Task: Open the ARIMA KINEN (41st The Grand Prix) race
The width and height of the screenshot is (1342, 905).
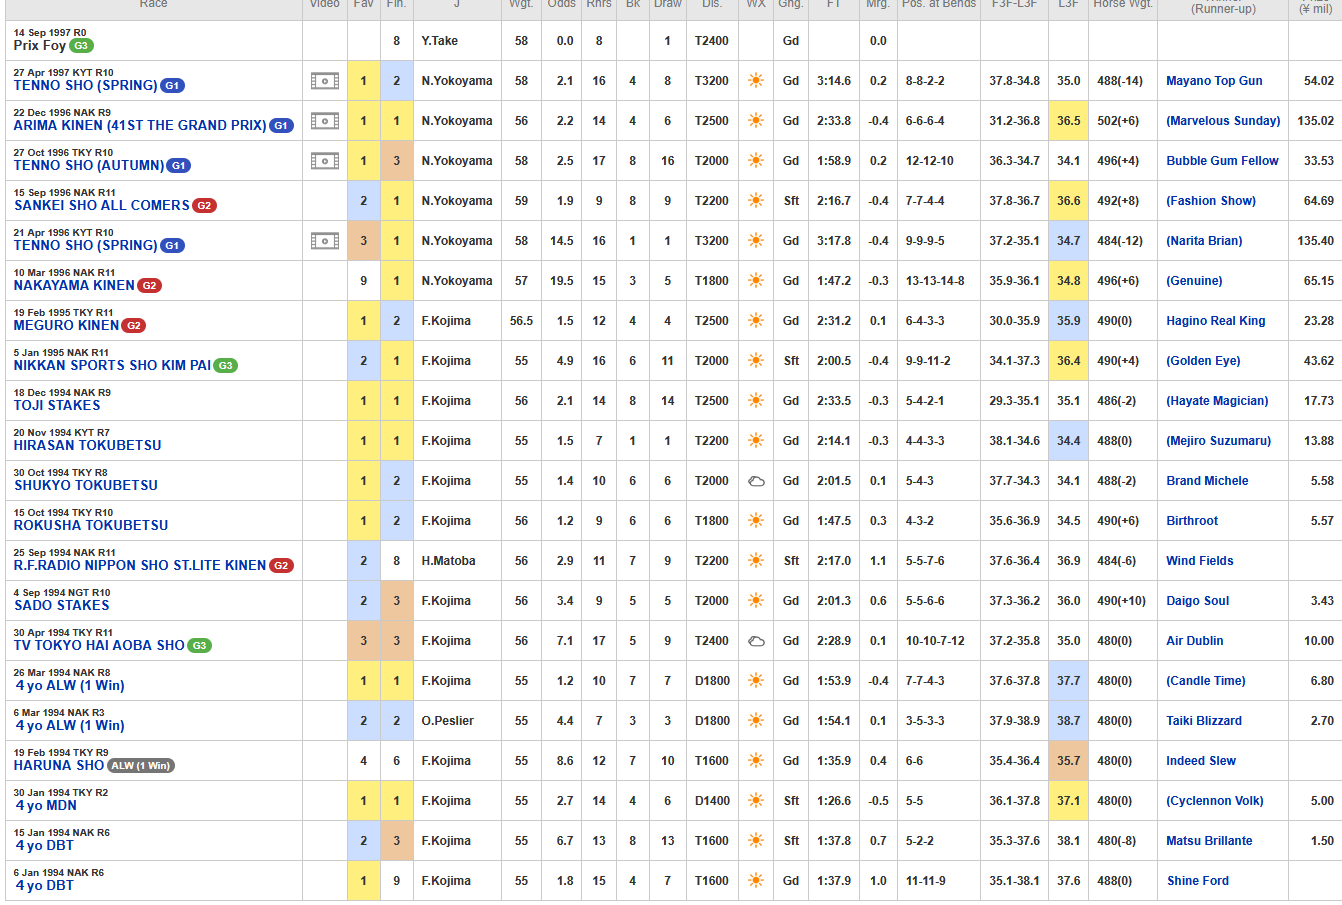Action: [140, 126]
